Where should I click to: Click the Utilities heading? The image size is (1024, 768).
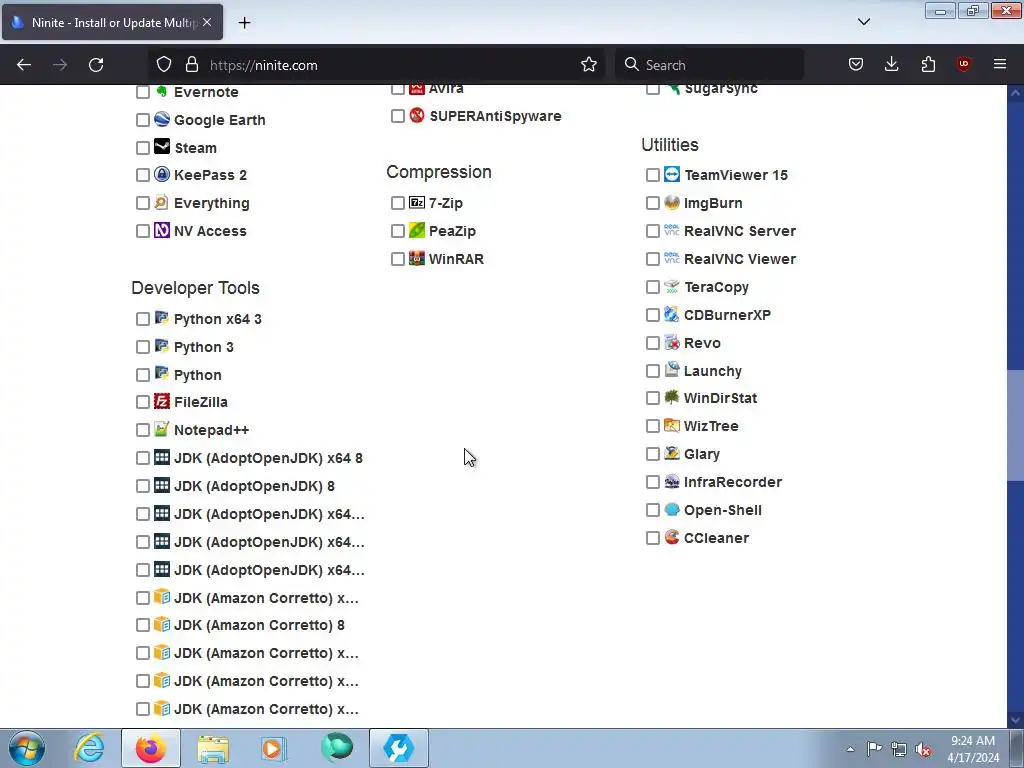click(669, 144)
